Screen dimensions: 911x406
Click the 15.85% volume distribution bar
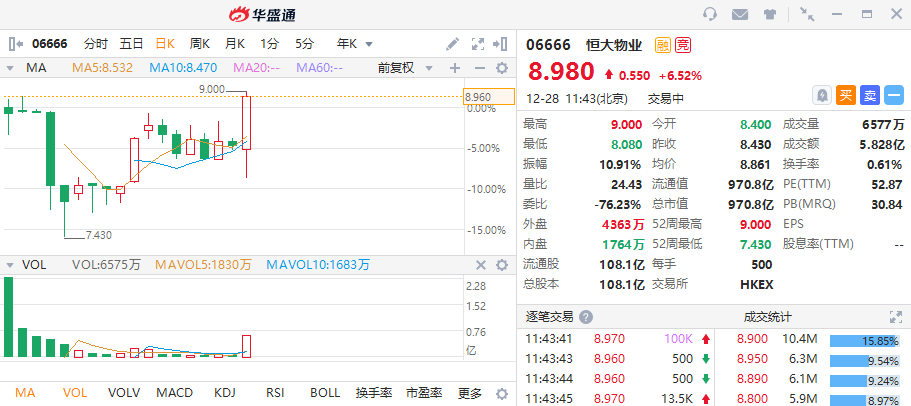point(865,340)
